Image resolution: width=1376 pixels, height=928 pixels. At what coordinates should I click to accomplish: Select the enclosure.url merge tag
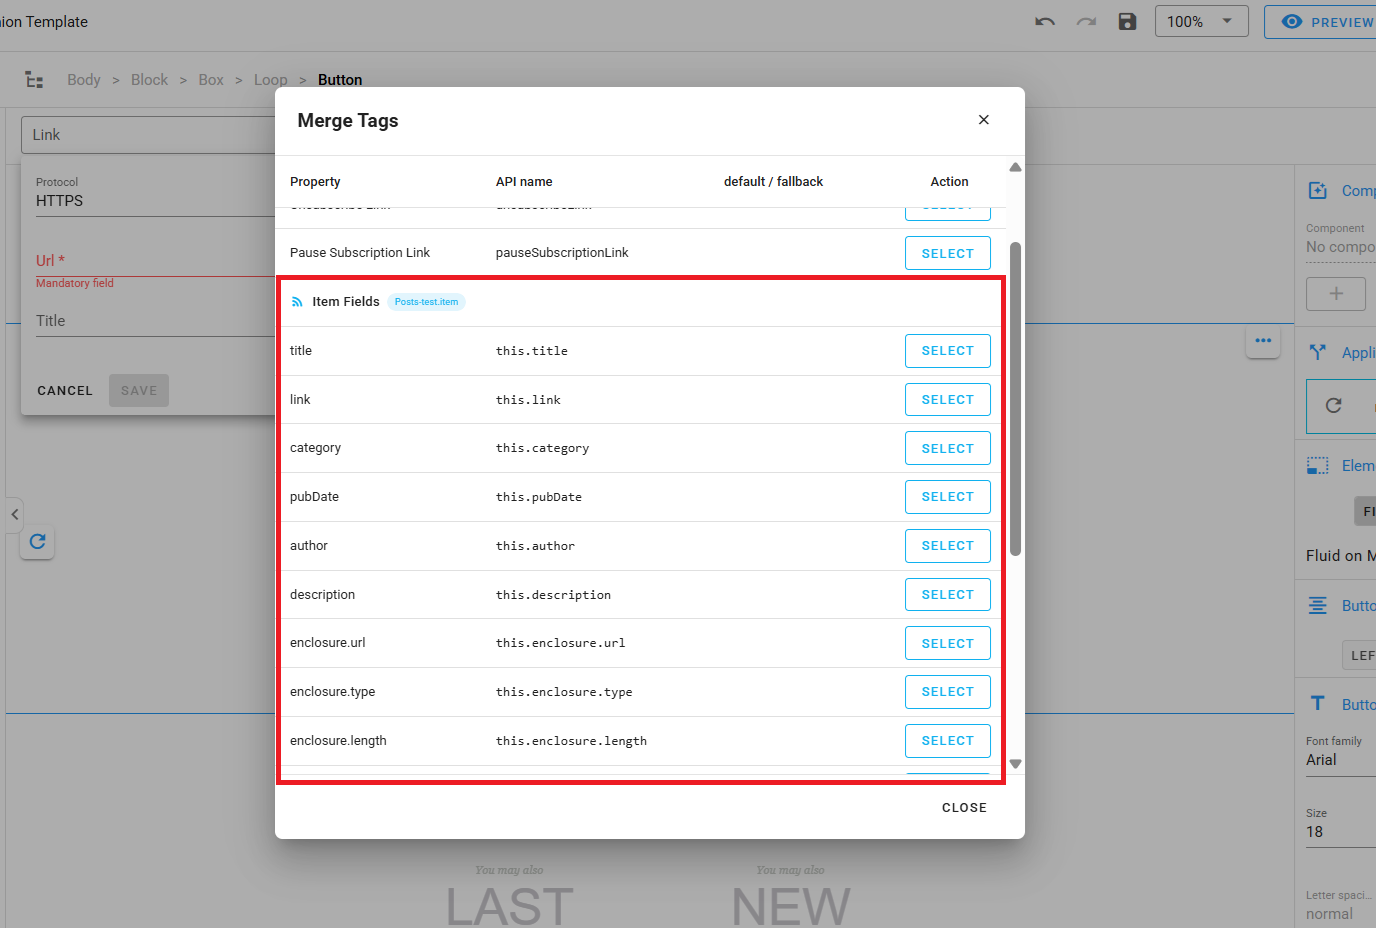coord(948,643)
